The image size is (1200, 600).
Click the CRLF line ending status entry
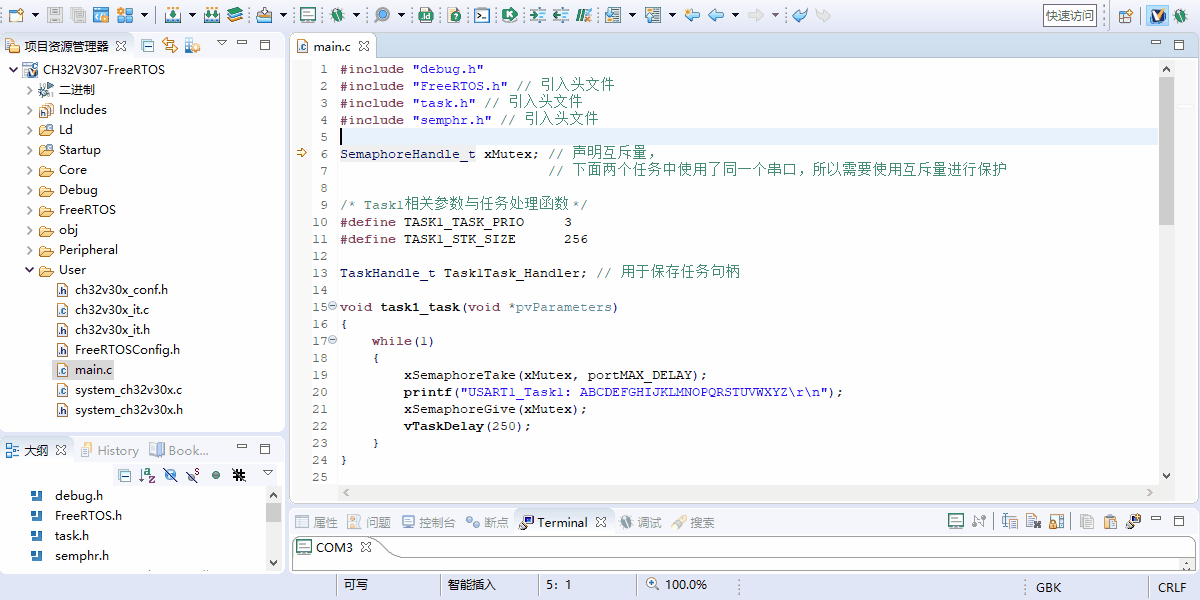tap(1172, 587)
